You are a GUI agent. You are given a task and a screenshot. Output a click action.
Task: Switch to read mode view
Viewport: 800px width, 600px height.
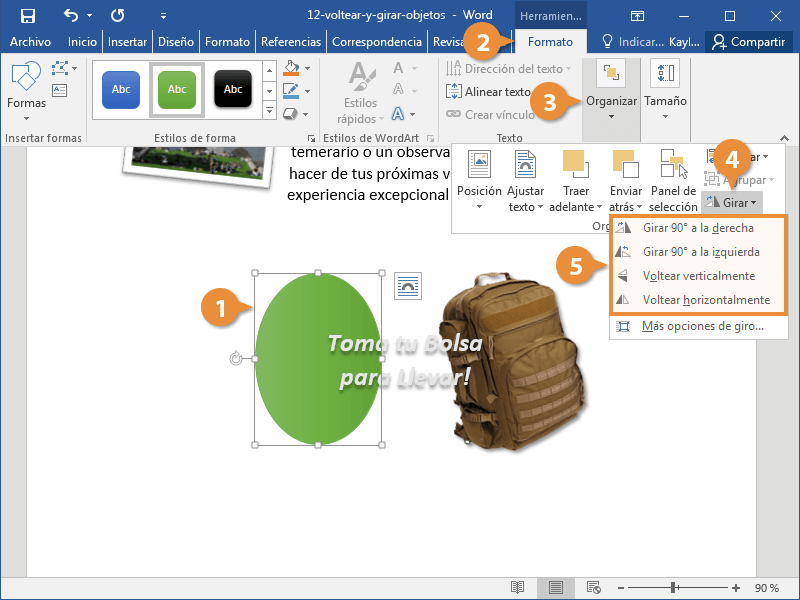(518, 587)
